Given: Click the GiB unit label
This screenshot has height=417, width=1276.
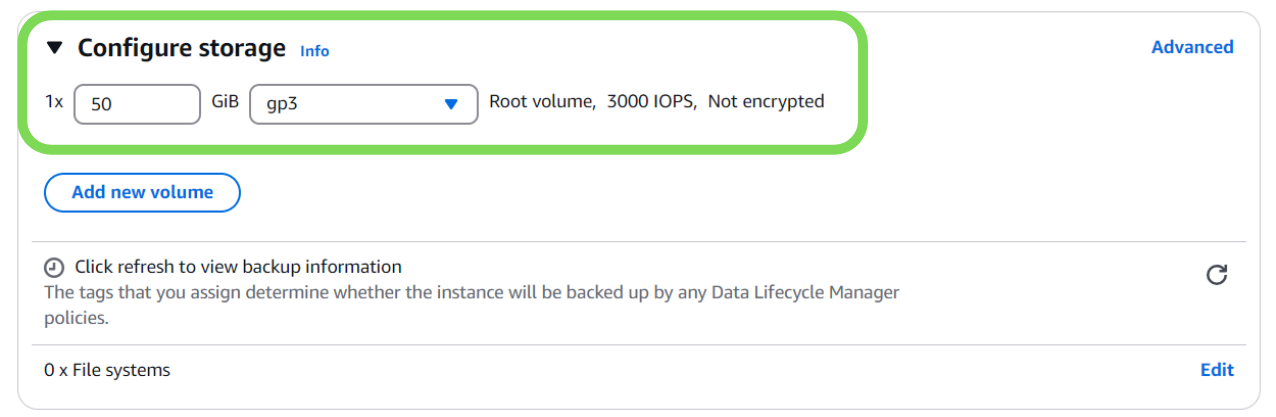Looking at the screenshot, I should click(x=225, y=102).
